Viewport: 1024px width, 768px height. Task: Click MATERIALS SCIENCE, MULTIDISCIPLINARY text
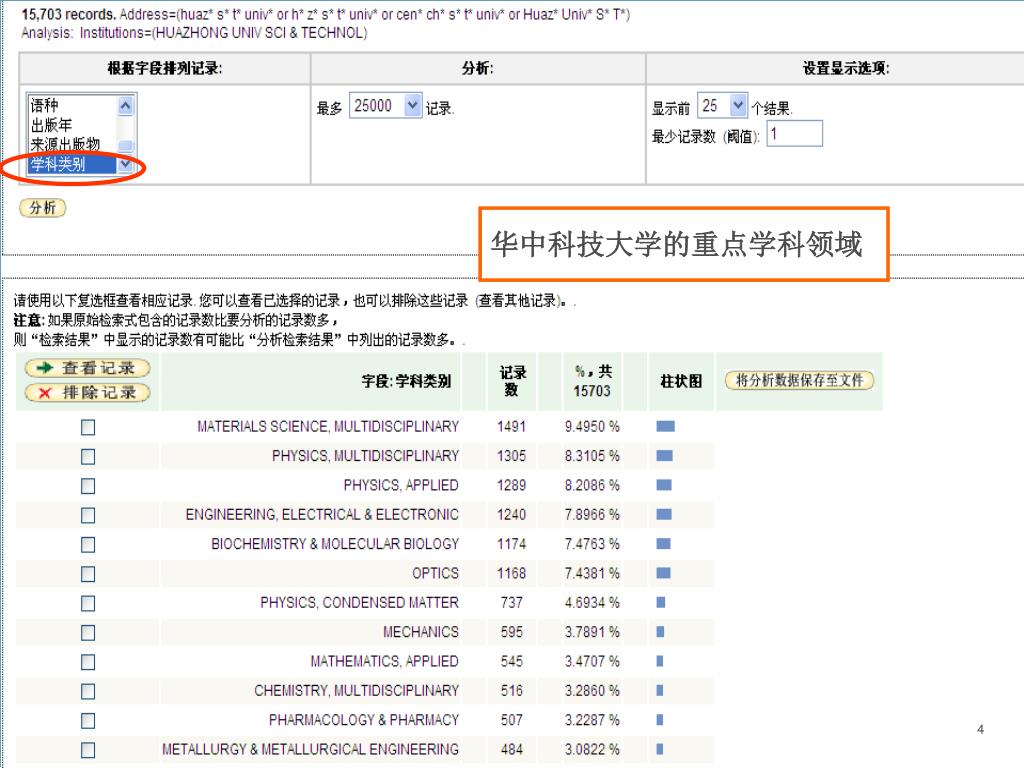[x=328, y=426]
